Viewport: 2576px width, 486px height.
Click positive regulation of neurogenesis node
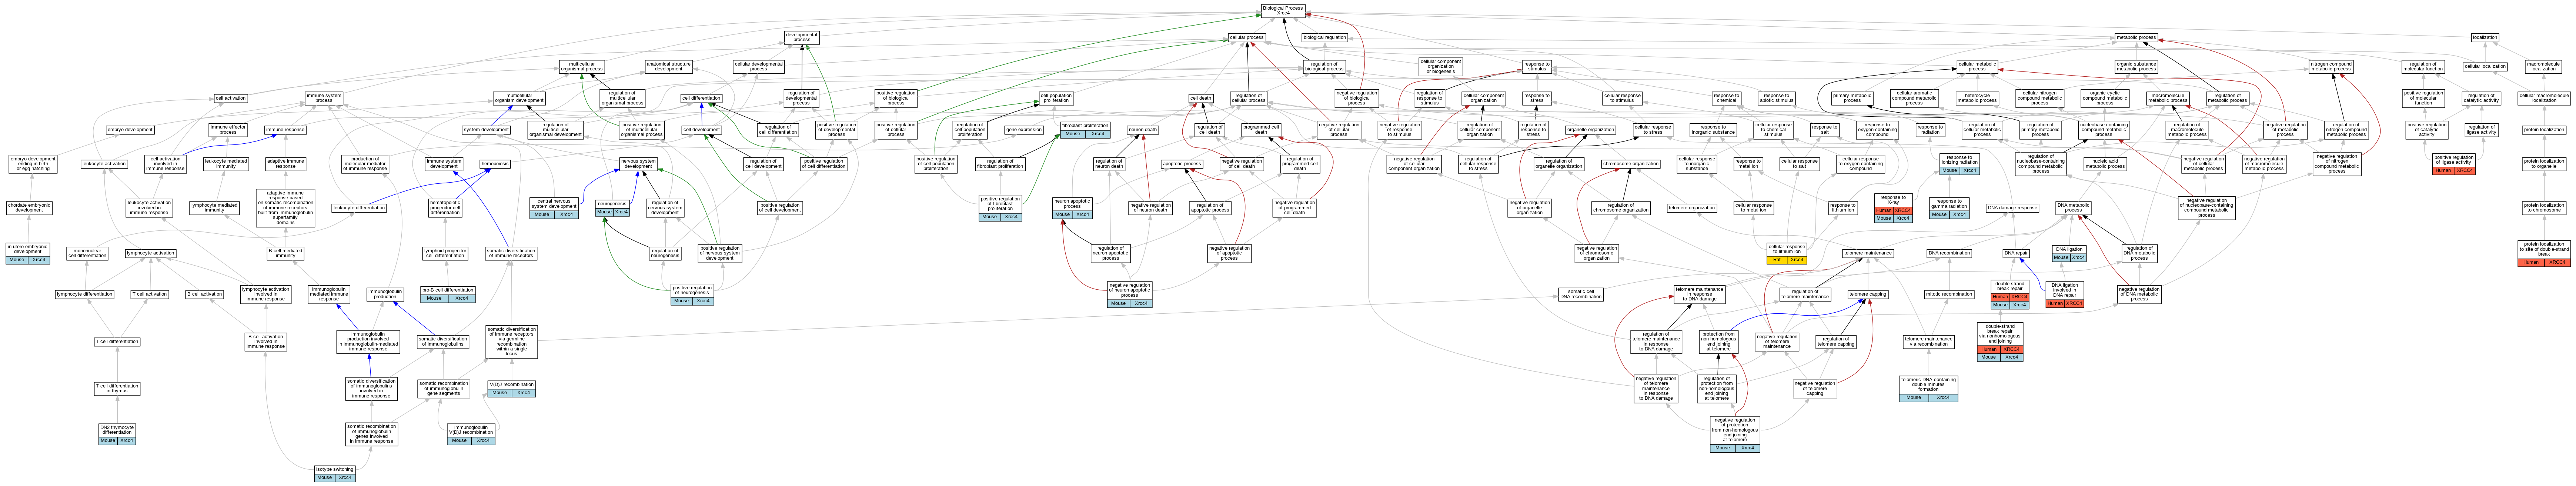pyautogui.click(x=692, y=294)
